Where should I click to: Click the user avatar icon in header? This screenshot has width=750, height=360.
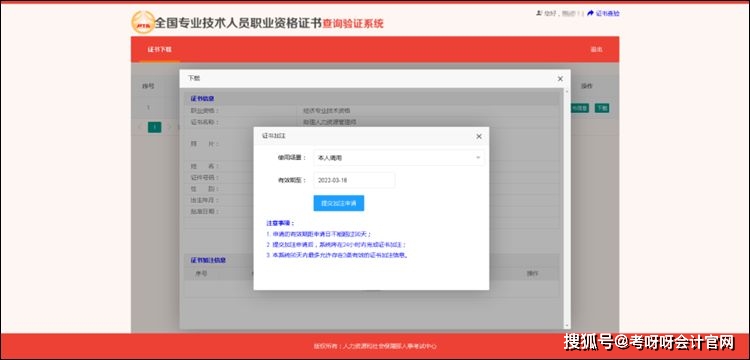pyautogui.click(x=540, y=13)
